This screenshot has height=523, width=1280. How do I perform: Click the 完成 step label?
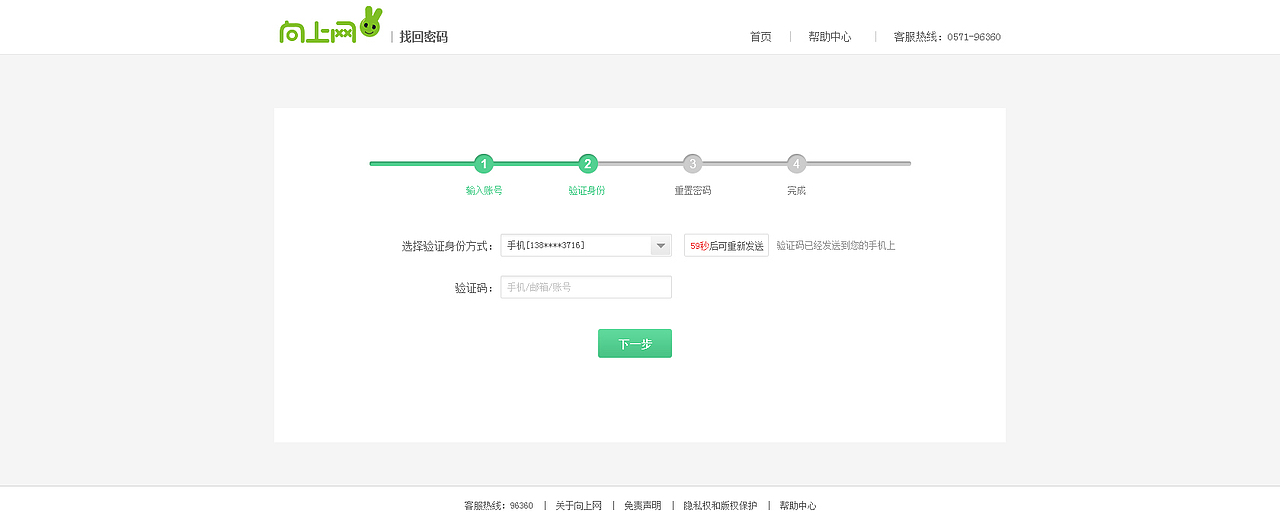(796, 190)
